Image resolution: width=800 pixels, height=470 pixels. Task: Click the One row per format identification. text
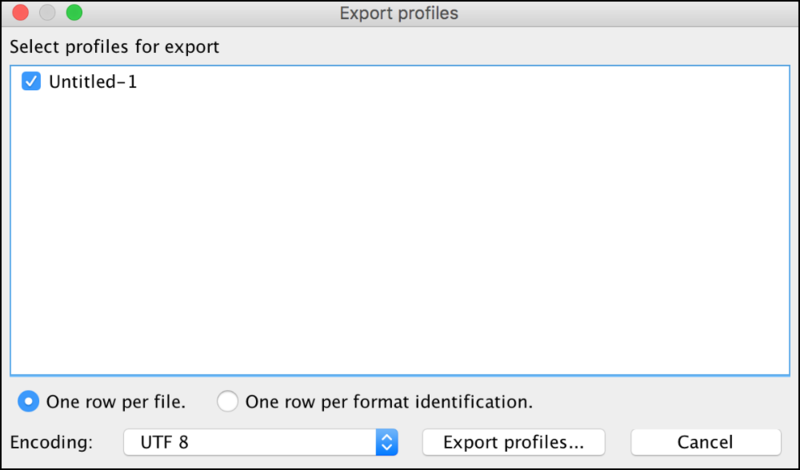(389, 401)
